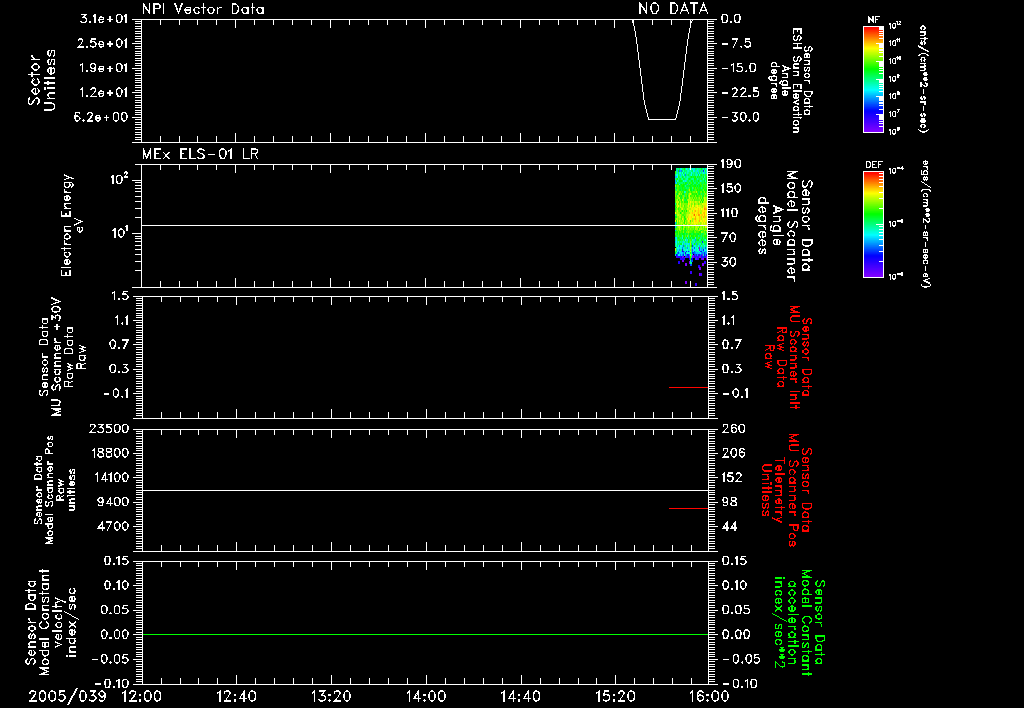Click the '150' scanner angle tick

(x=731, y=188)
